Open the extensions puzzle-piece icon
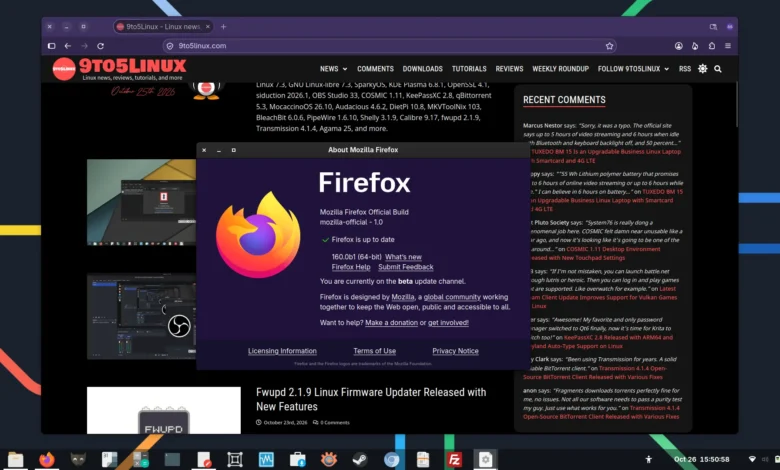The height and width of the screenshot is (470, 780). (x=712, y=46)
